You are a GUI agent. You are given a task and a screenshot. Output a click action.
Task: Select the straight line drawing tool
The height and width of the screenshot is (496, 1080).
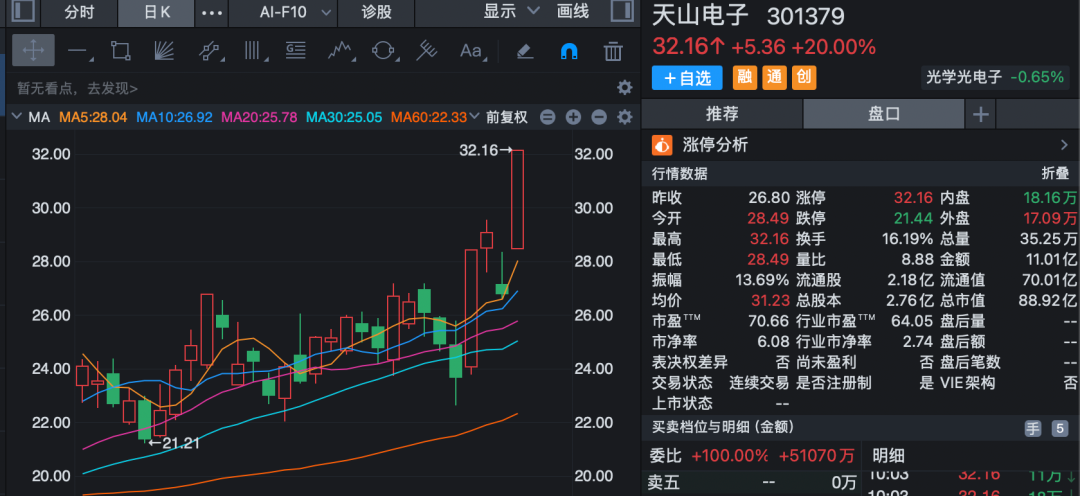pyautogui.click(x=78, y=50)
